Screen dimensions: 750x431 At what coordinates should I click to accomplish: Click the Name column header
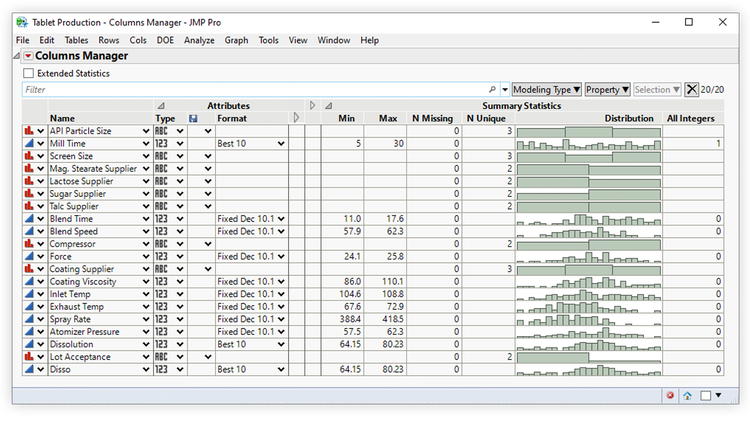tap(62, 118)
